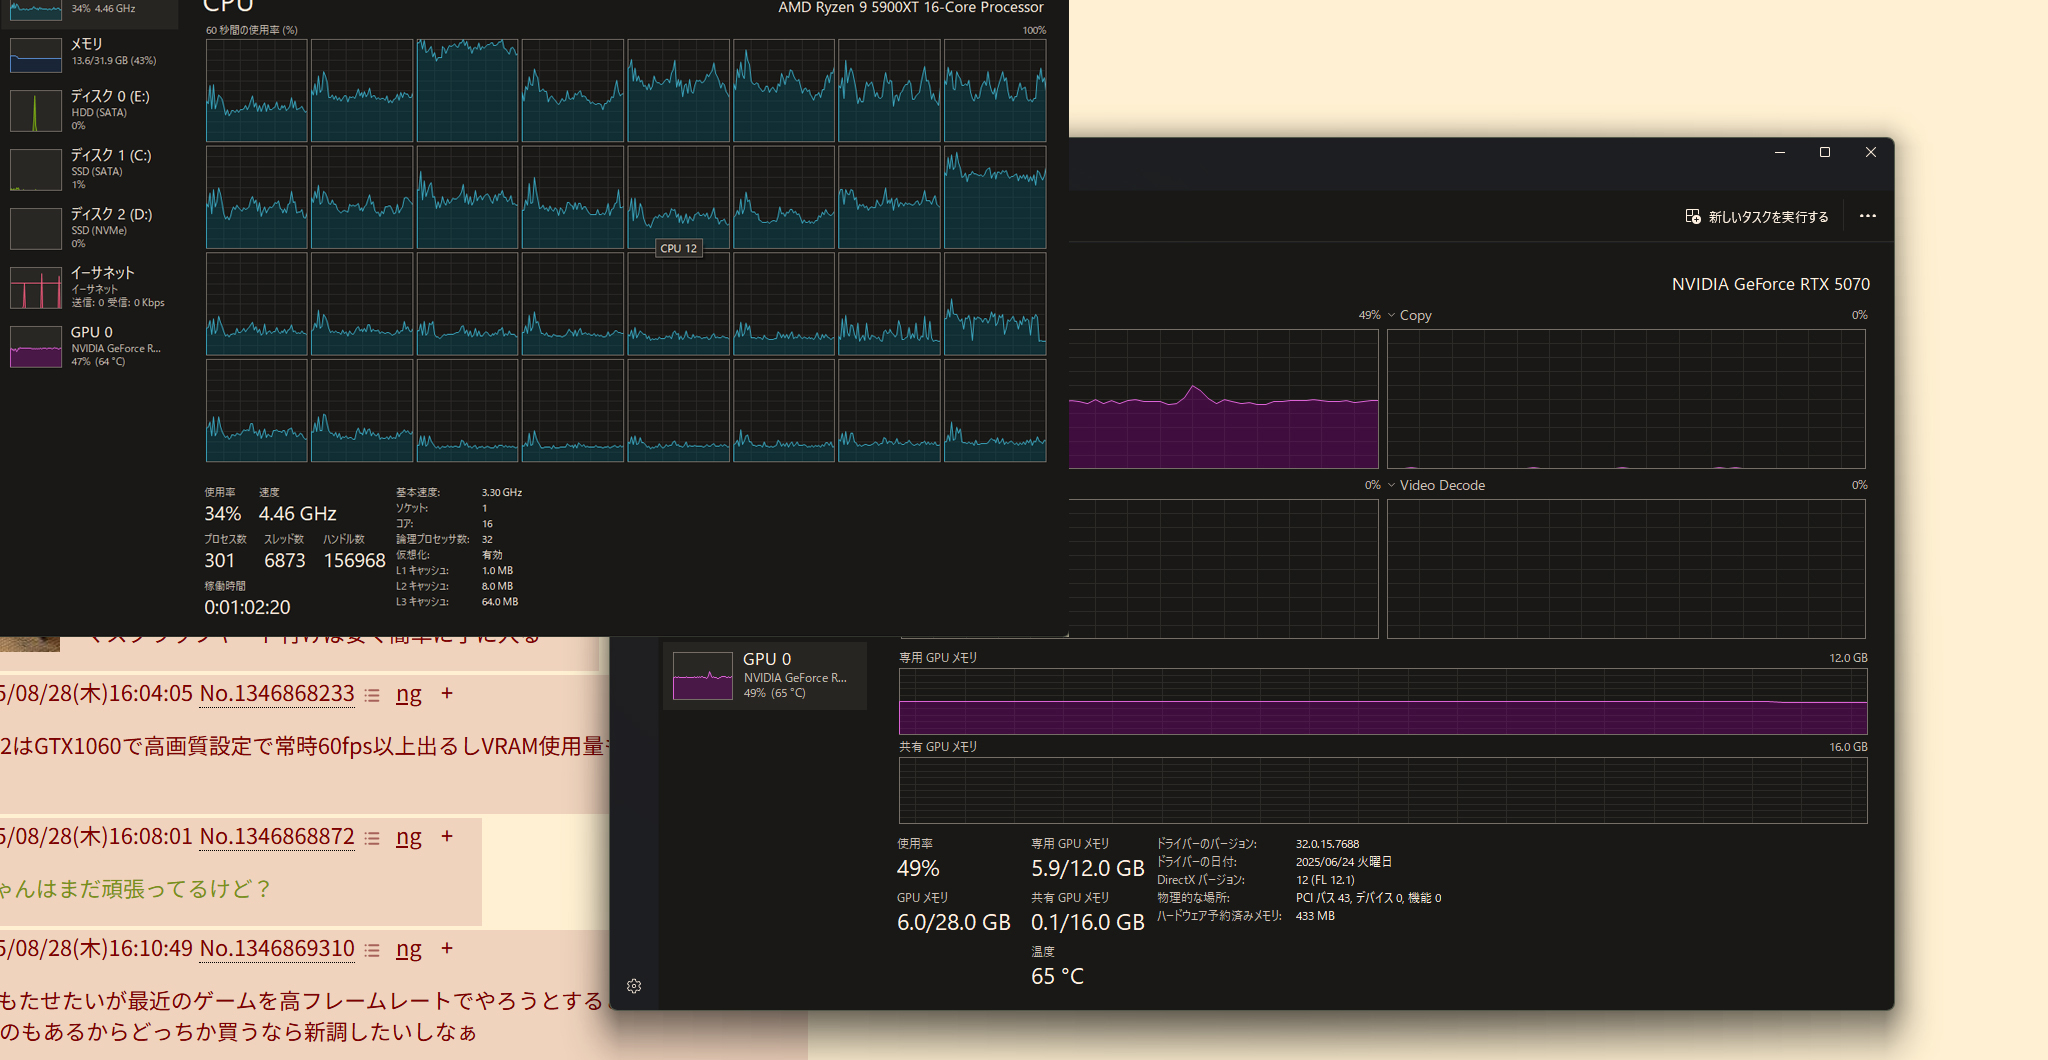Select ディスク 2 (D:) NVMe entry
Image resolution: width=2048 pixels, height=1060 pixels.
(x=91, y=228)
